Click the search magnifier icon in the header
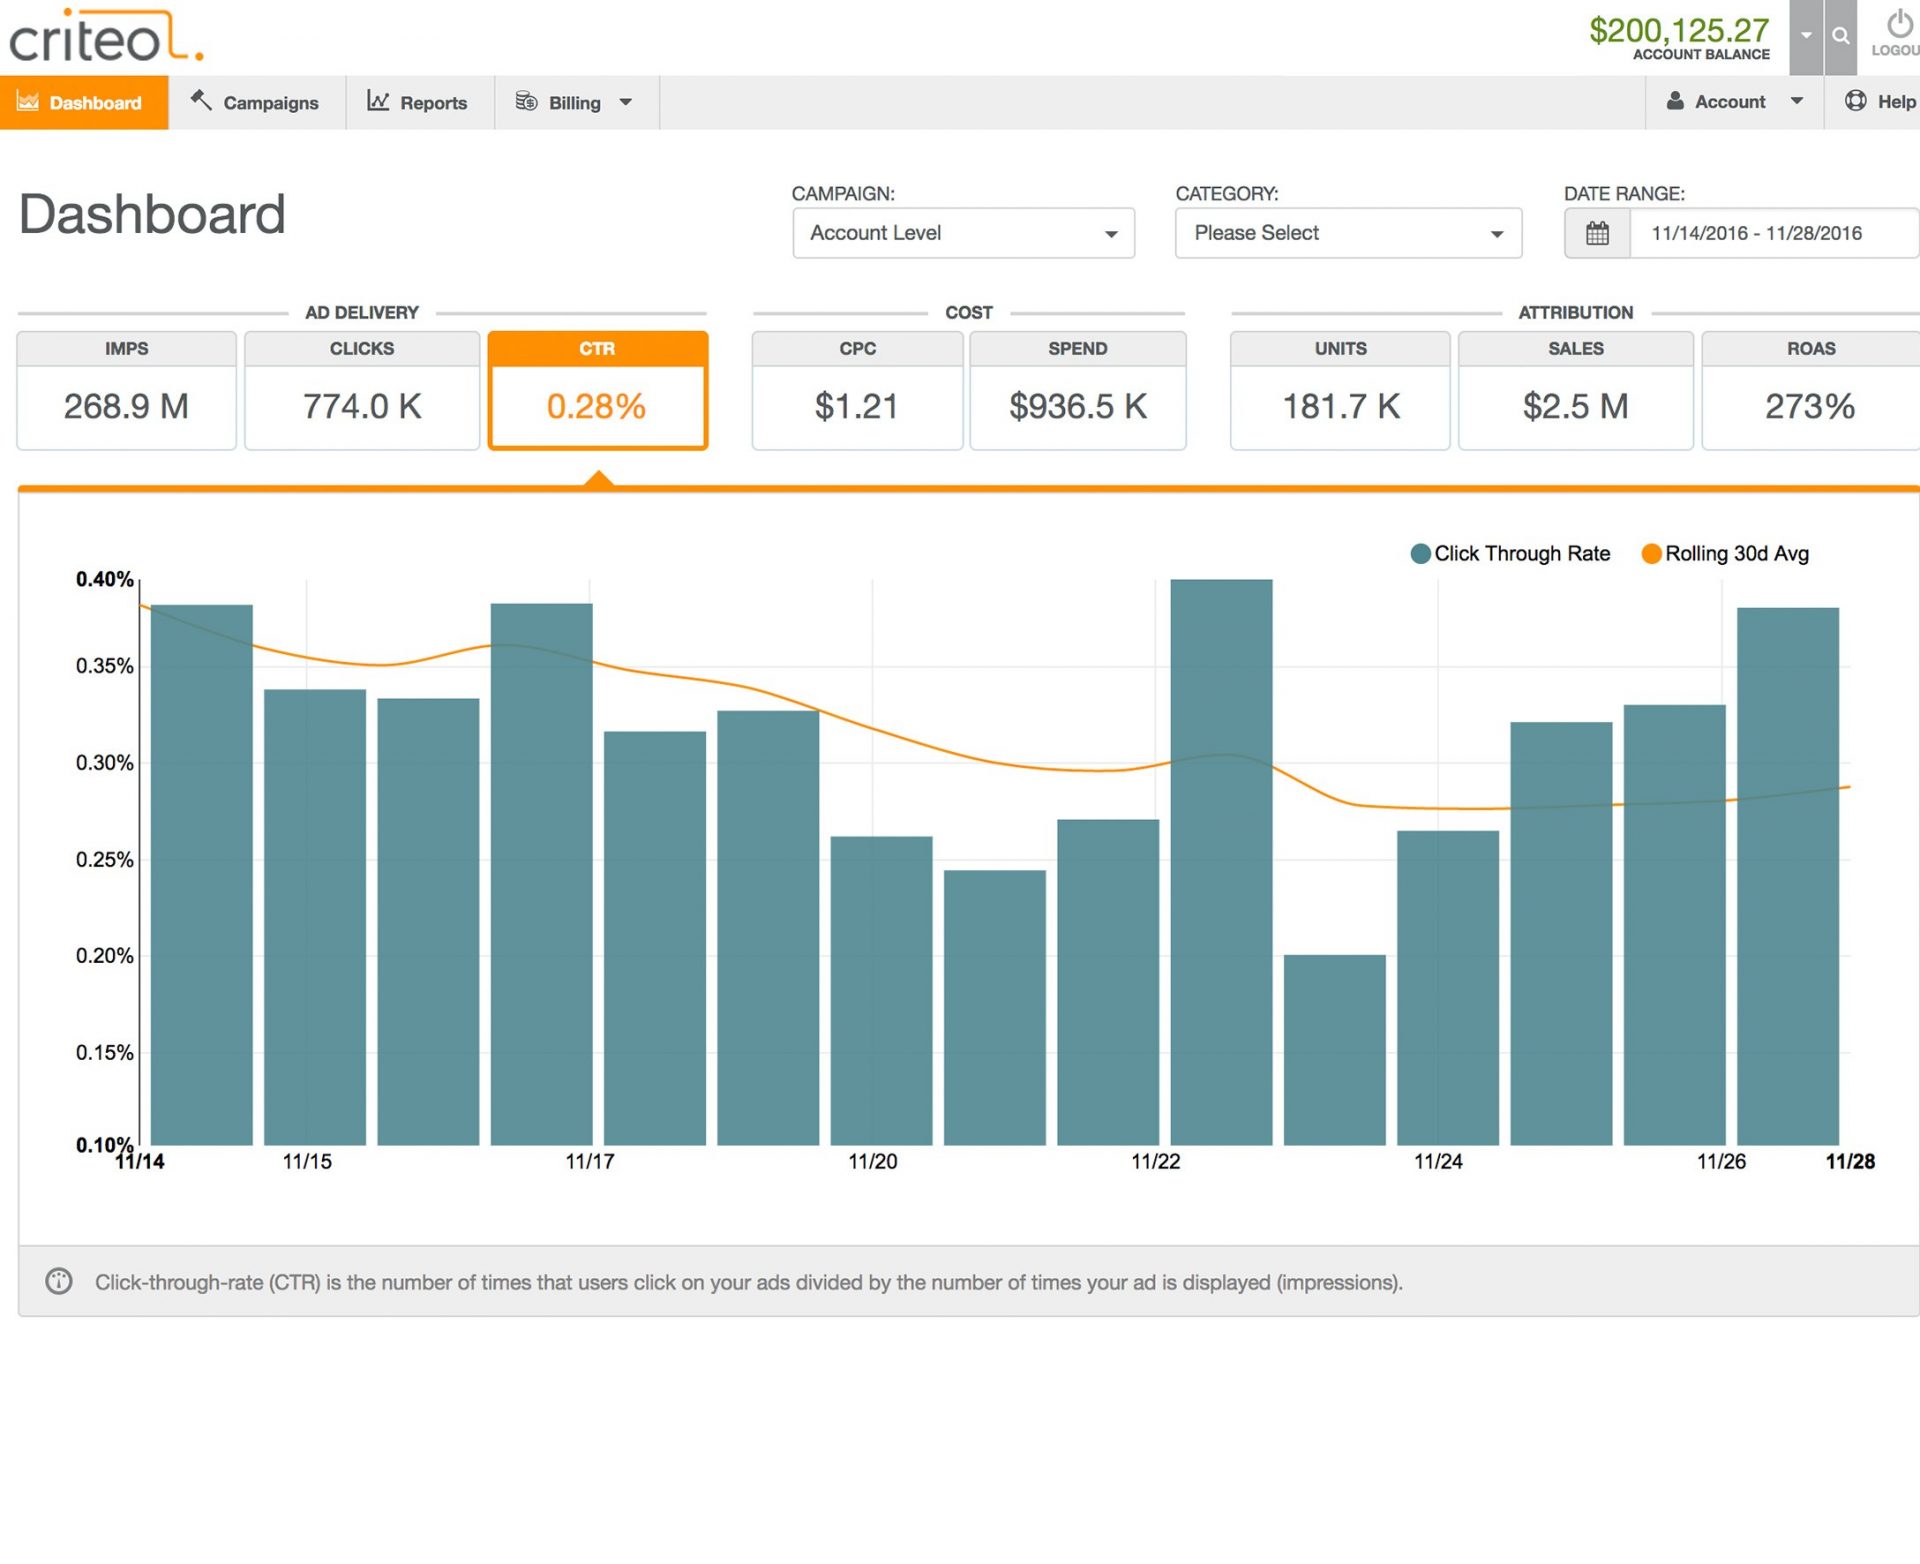Viewport: 1920px width, 1564px height. click(x=1841, y=36)
